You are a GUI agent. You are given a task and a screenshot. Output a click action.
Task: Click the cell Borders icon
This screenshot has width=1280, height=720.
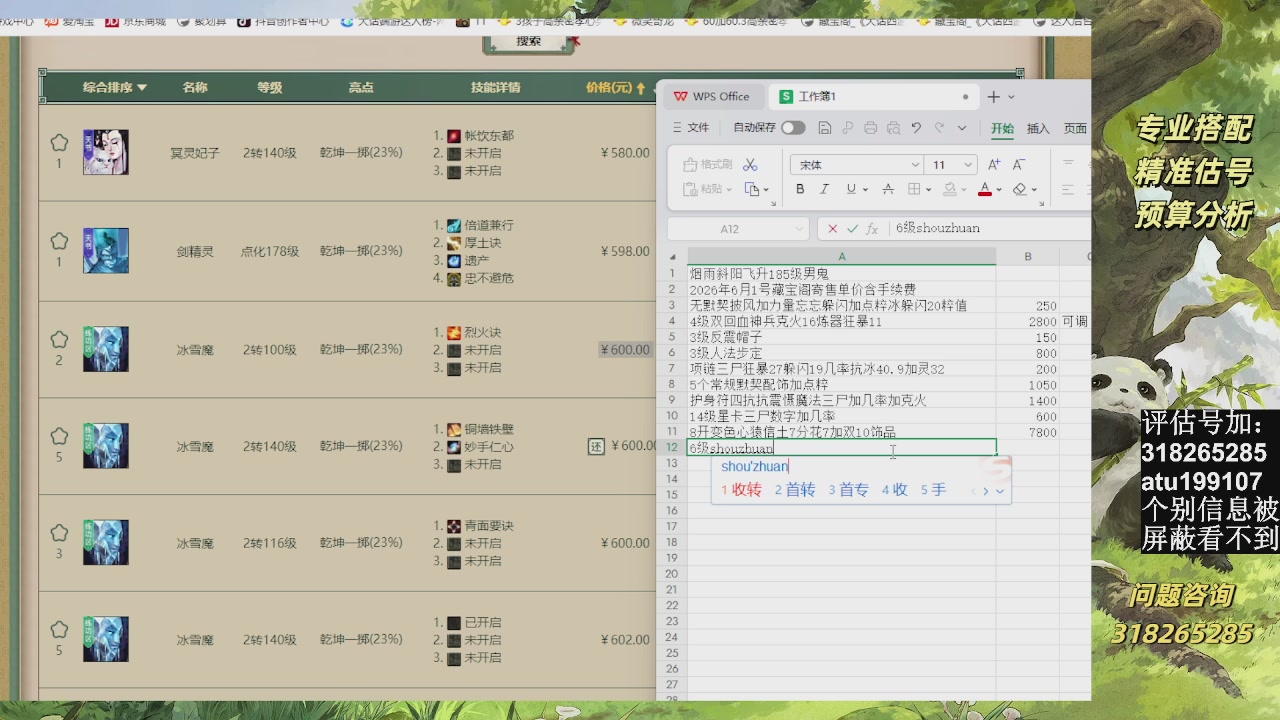tap(914, 189)
